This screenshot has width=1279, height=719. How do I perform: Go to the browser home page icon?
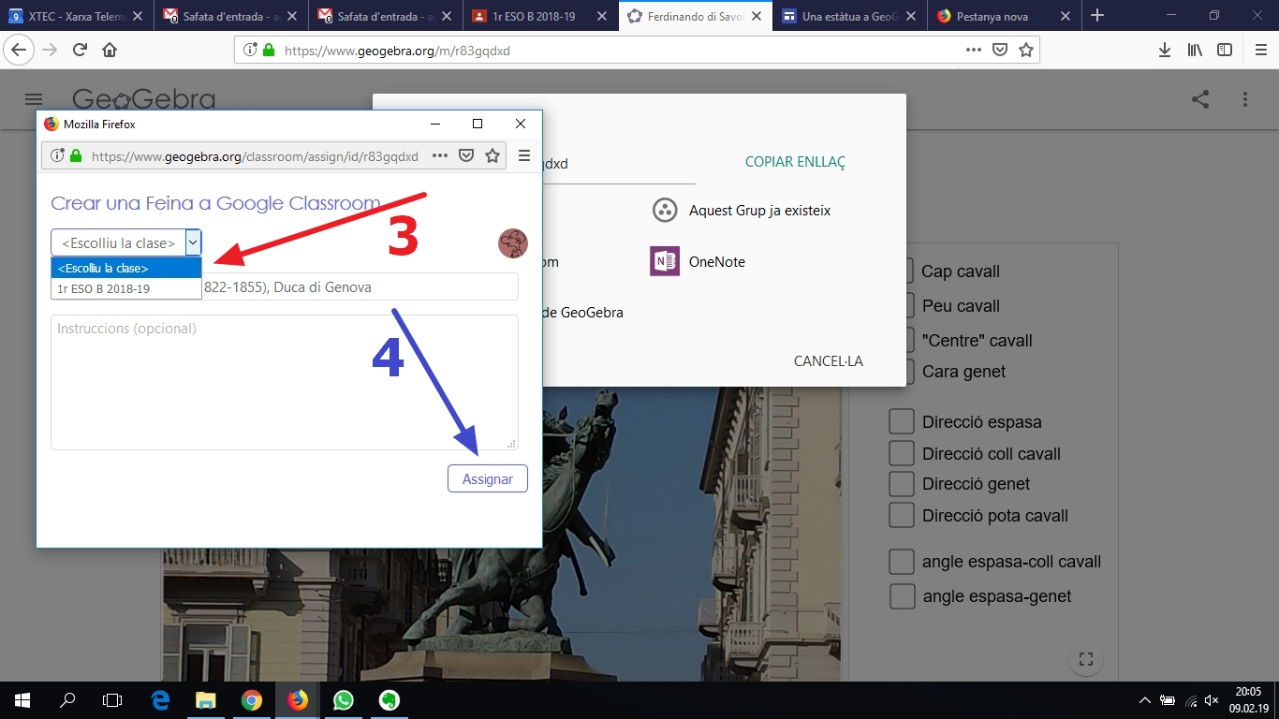(110, 50)
